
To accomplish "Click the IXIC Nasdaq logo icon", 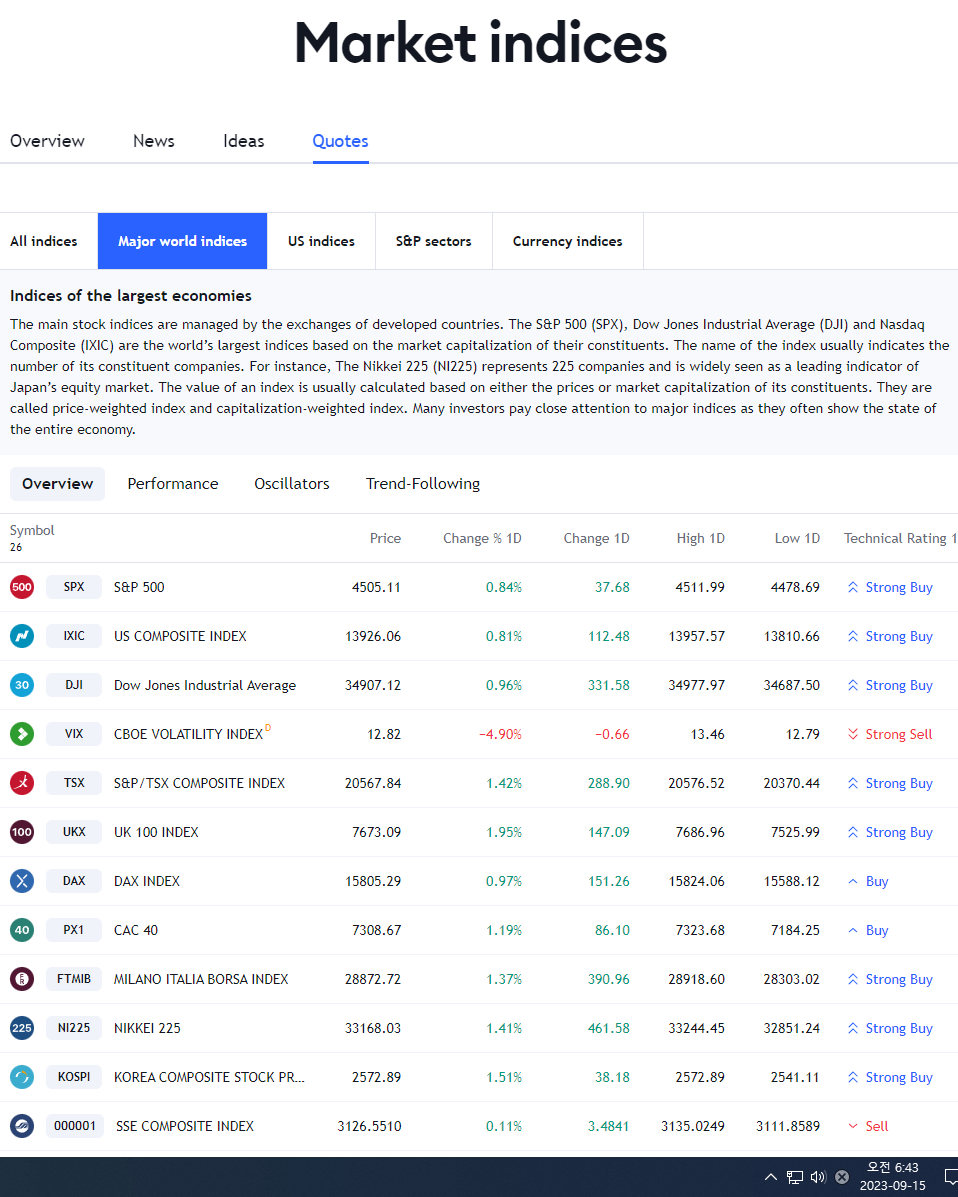I will pyautogui.click(x=22, y=636).
